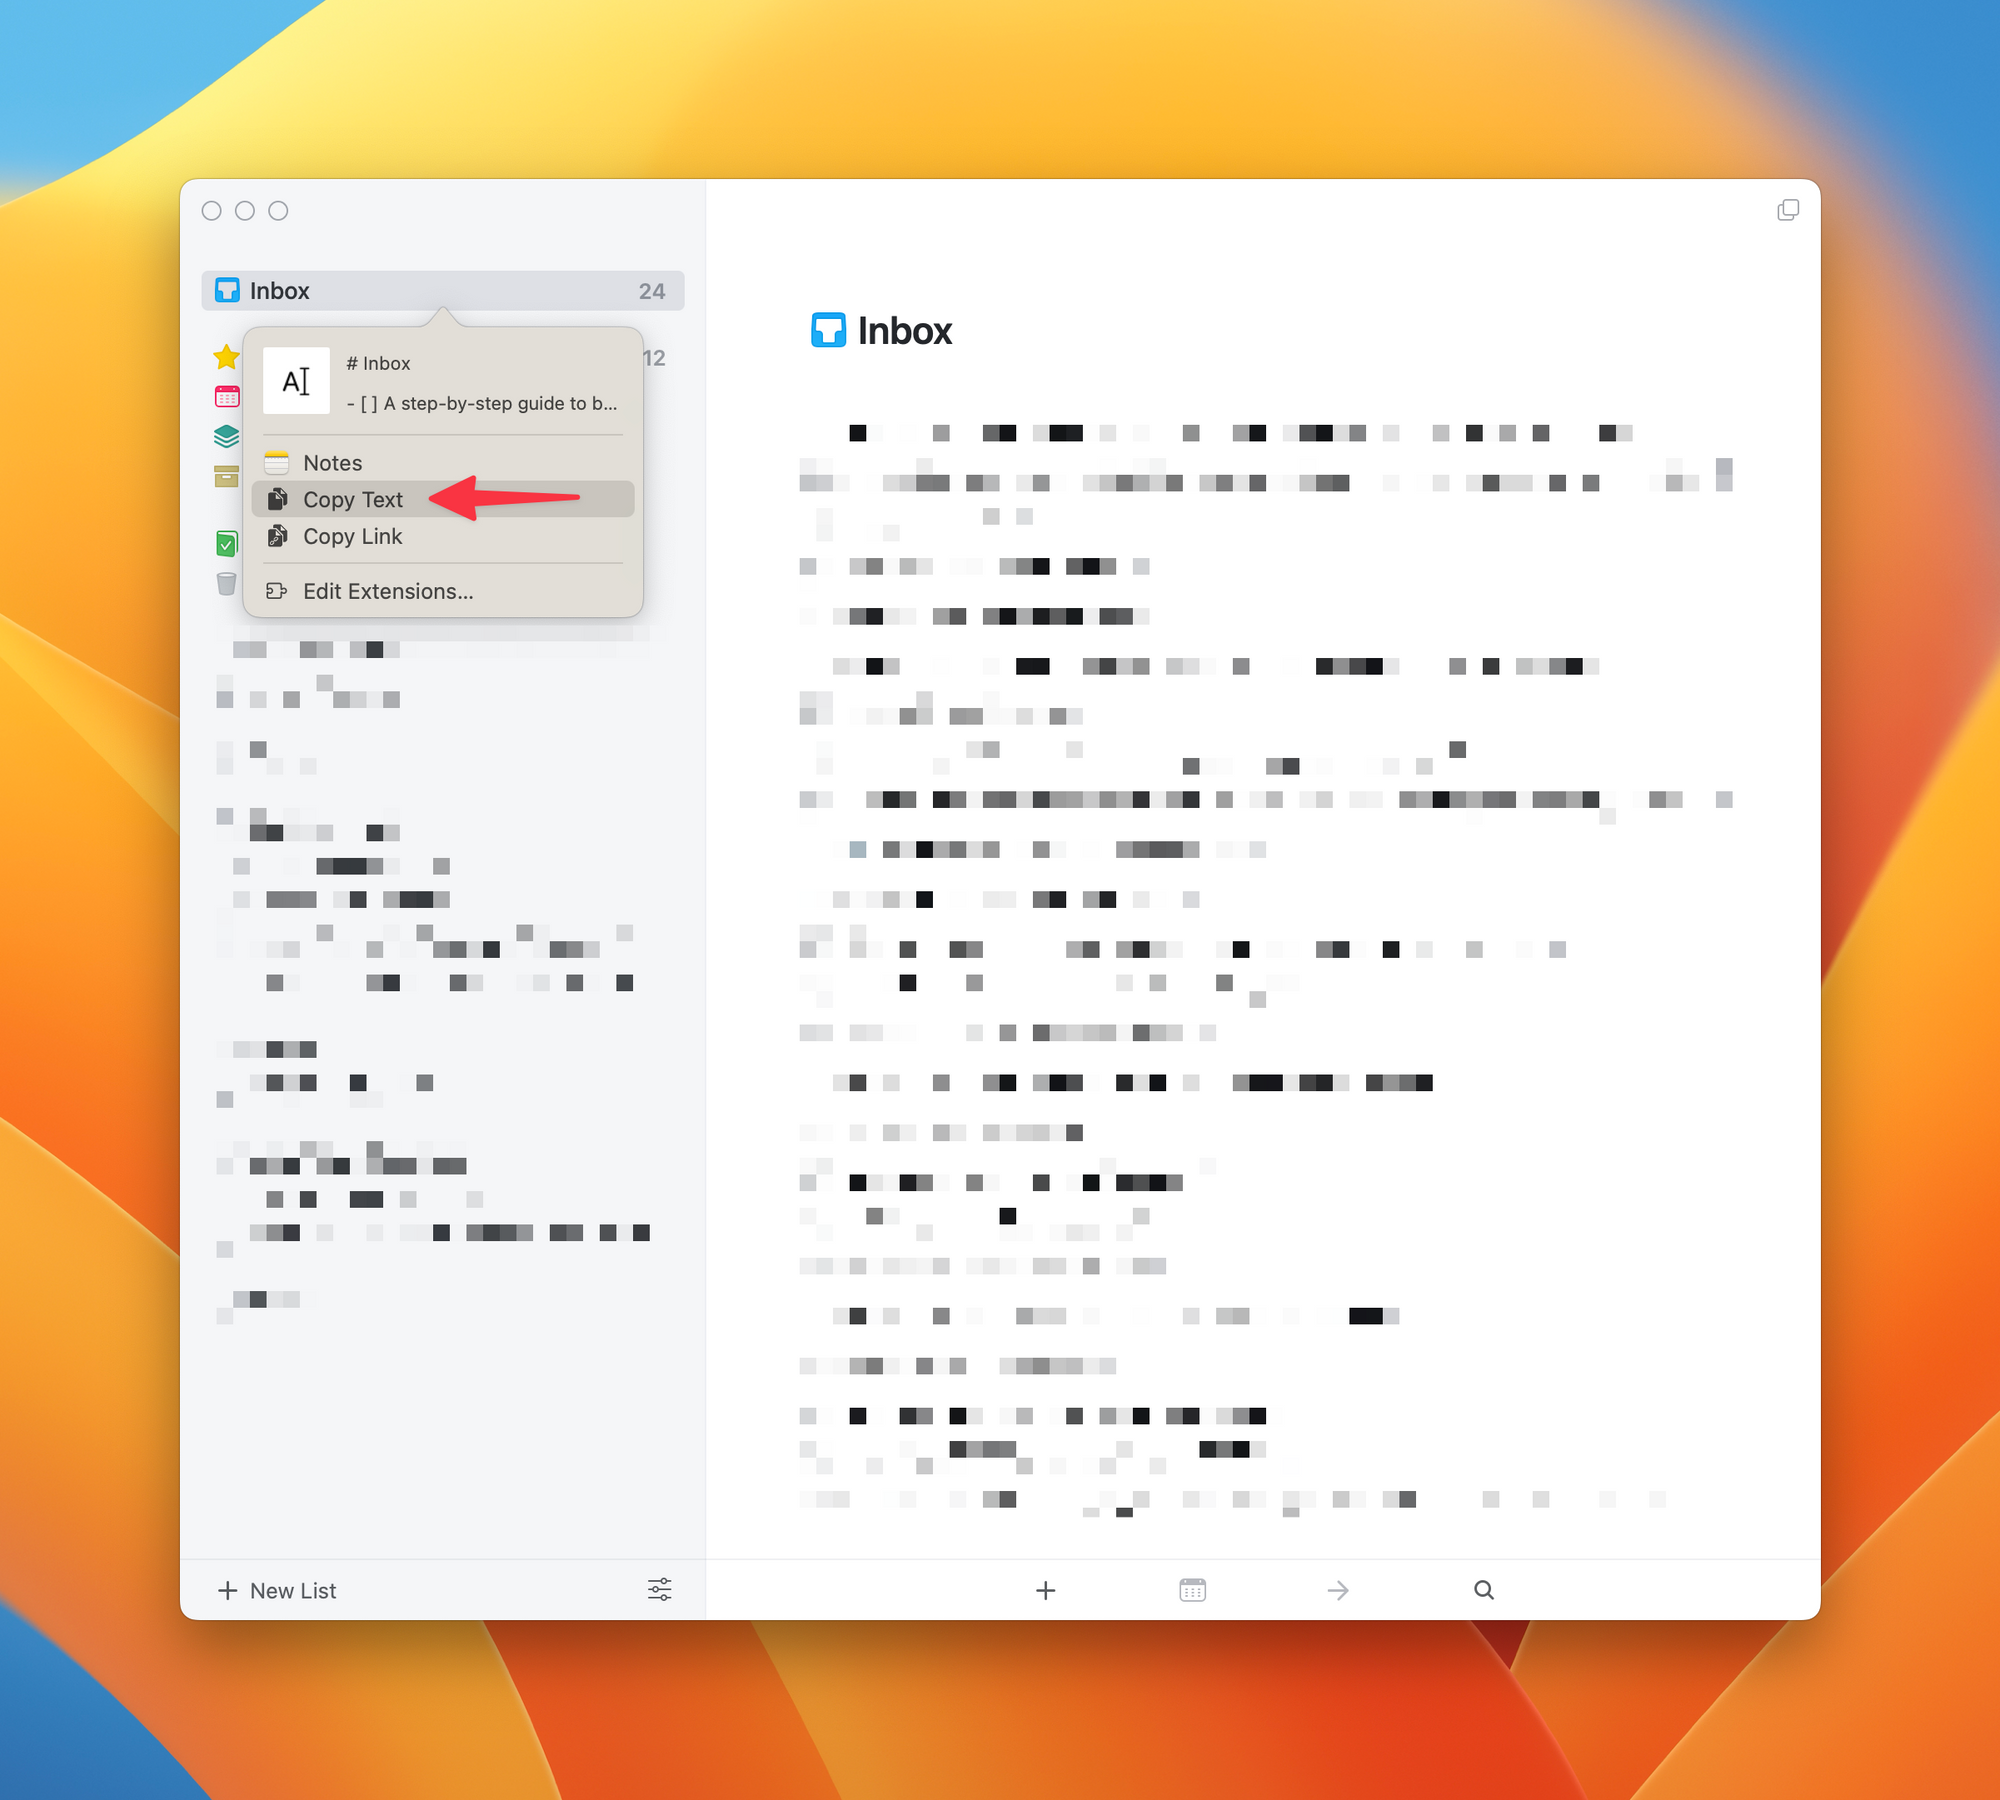Click the yellow star Today icon
The image size is (2000, 1800).
[x=226, y=357]
